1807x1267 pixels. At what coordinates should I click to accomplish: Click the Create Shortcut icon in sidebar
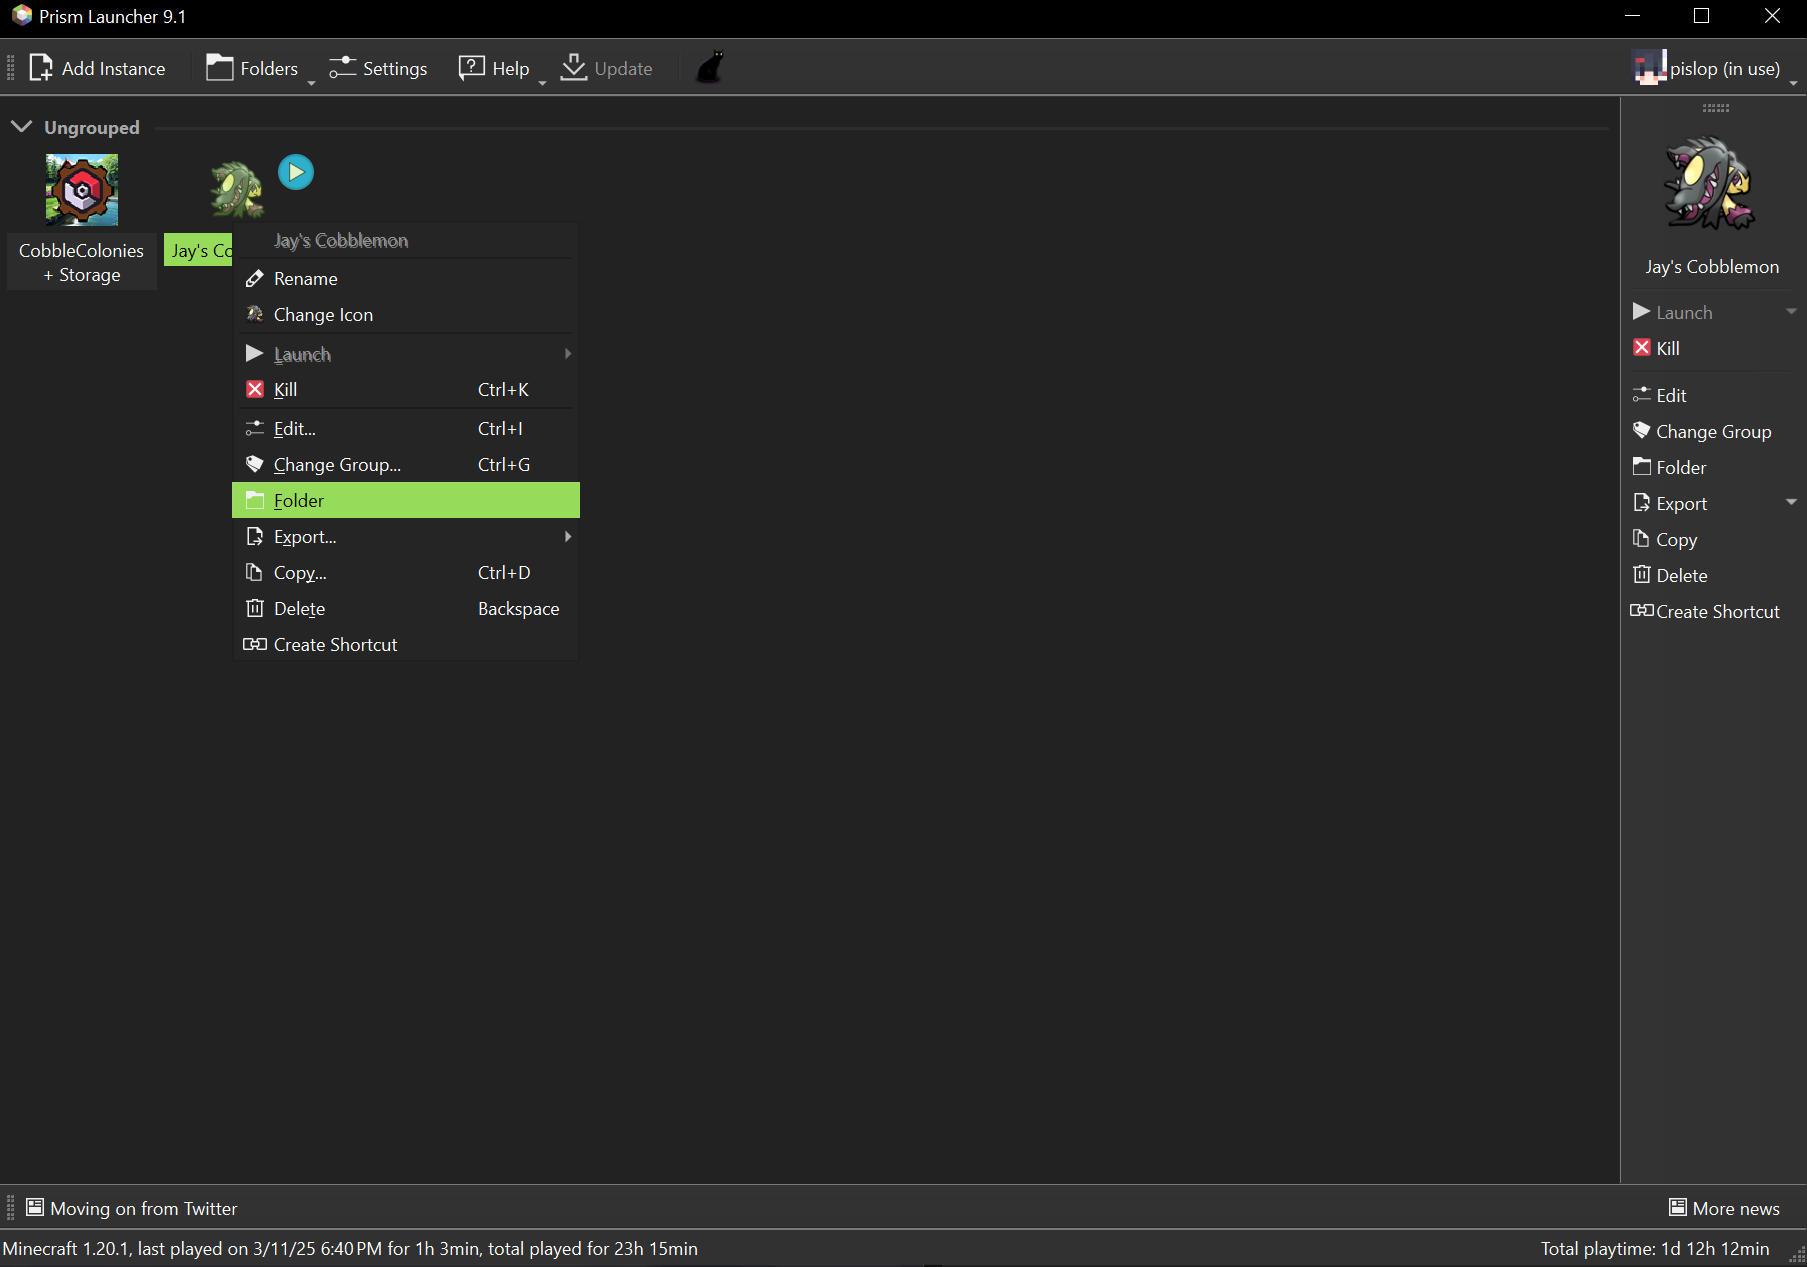[x=1641, y=611]
